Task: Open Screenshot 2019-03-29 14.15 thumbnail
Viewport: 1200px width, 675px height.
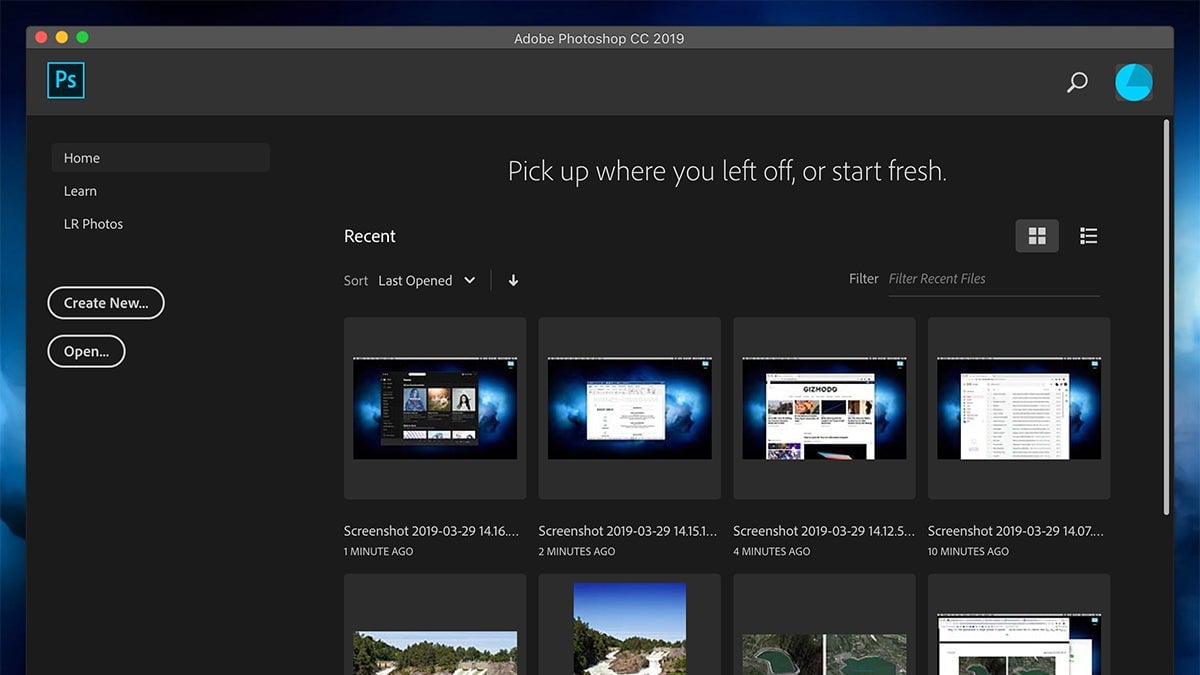Action: coord(628,408)
